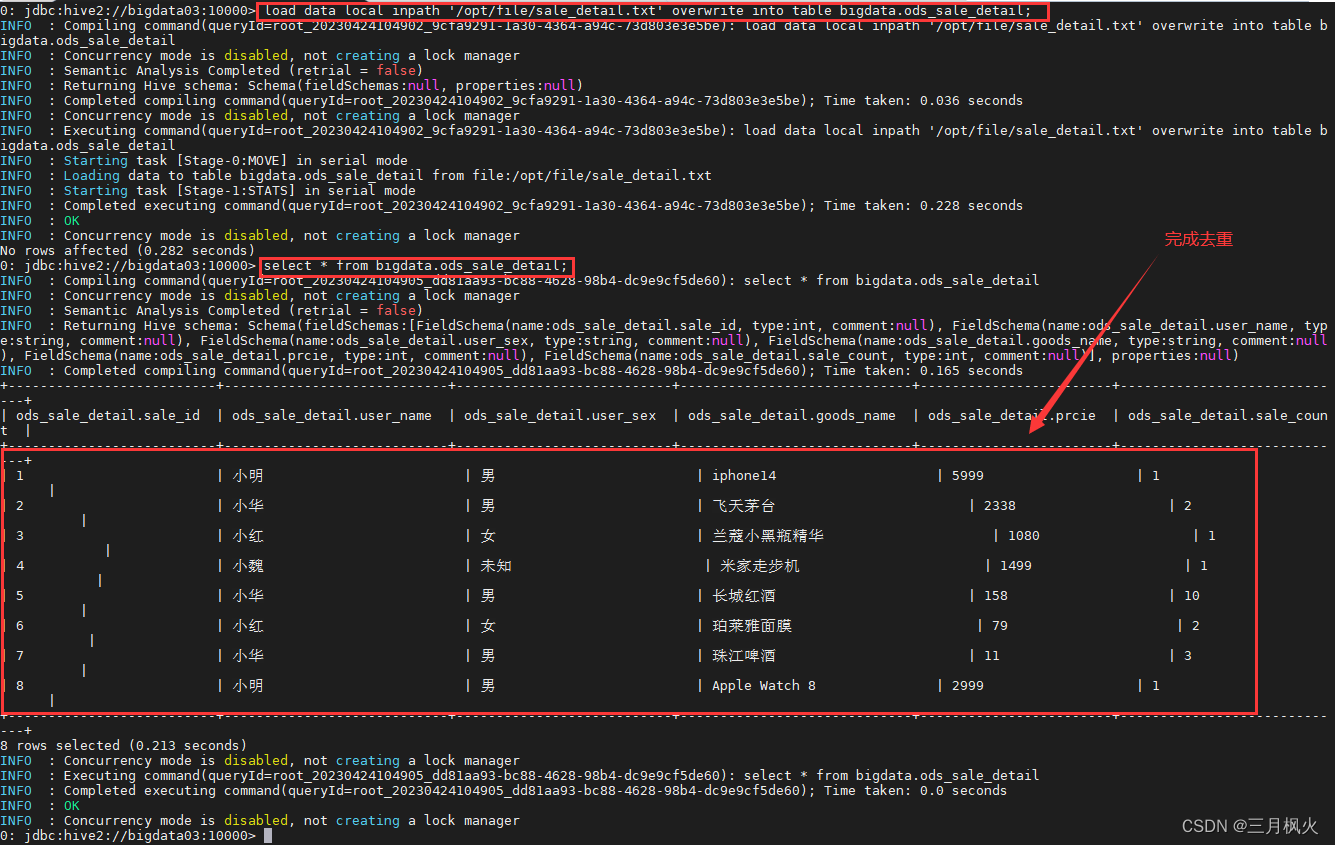The width and height of the screenshot is (1335, 845).
Task: Click the '8 rows selected (0.213 seconds)' line
Action: (124, 746)
